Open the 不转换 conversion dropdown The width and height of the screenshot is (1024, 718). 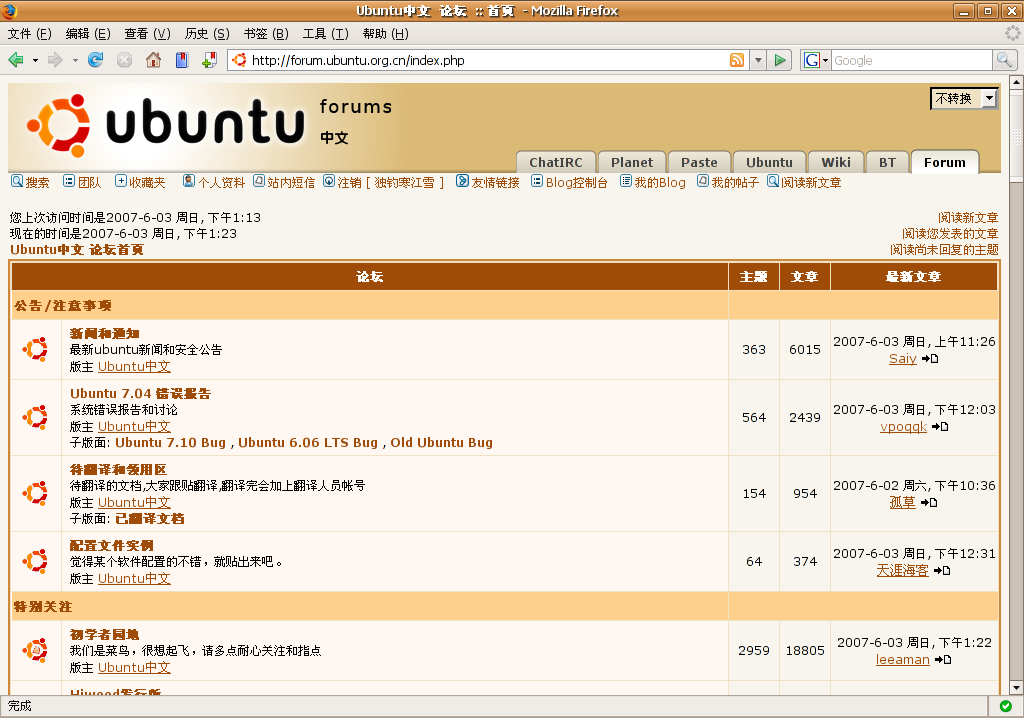[964, 99]
